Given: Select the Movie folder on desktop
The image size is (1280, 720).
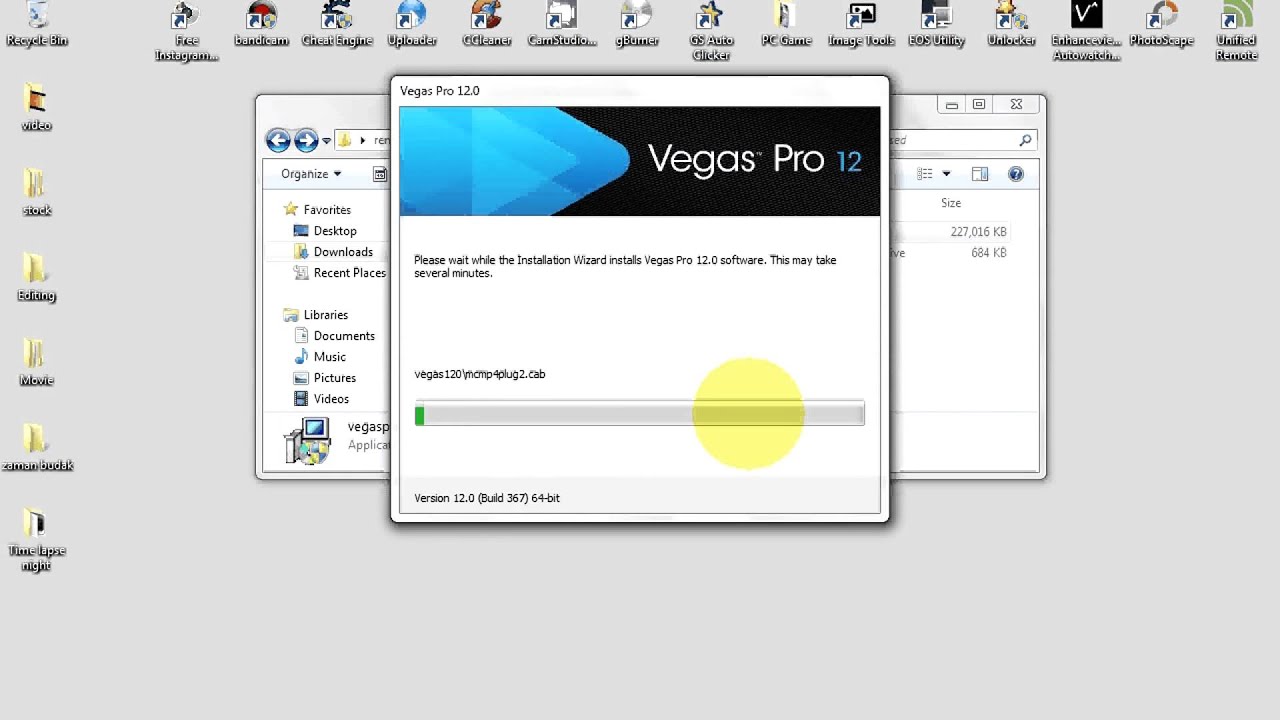Looking at the screenshot, I should [36, 363].
